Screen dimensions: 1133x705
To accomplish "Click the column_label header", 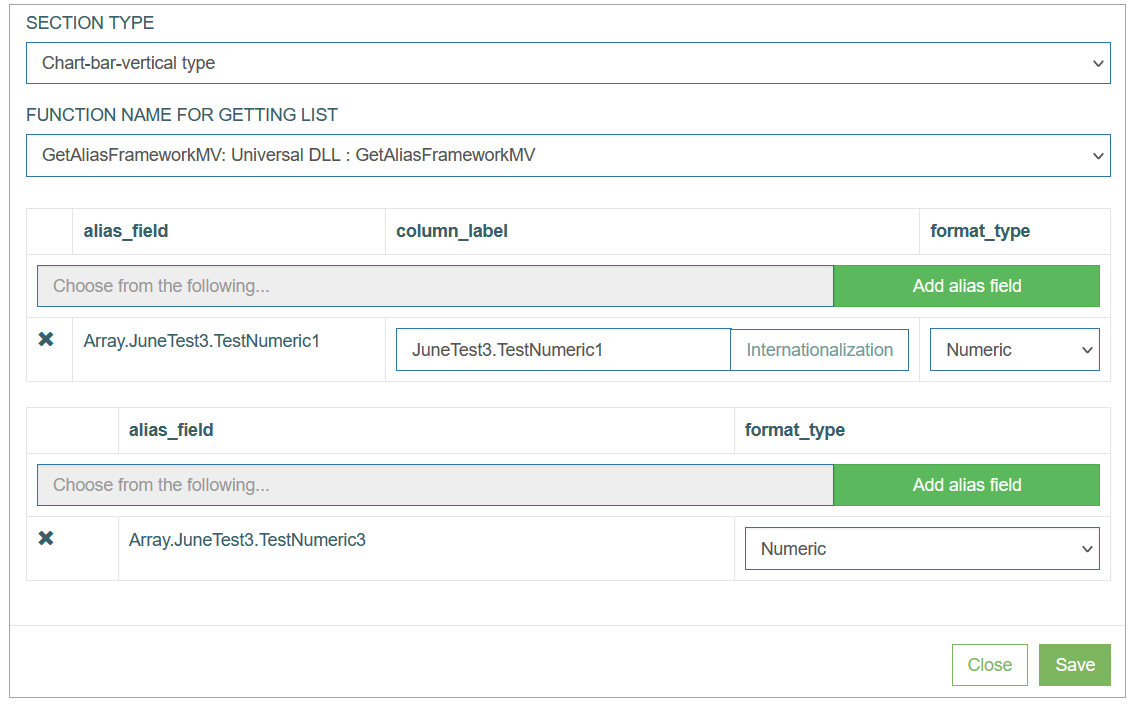I will 452,231.
